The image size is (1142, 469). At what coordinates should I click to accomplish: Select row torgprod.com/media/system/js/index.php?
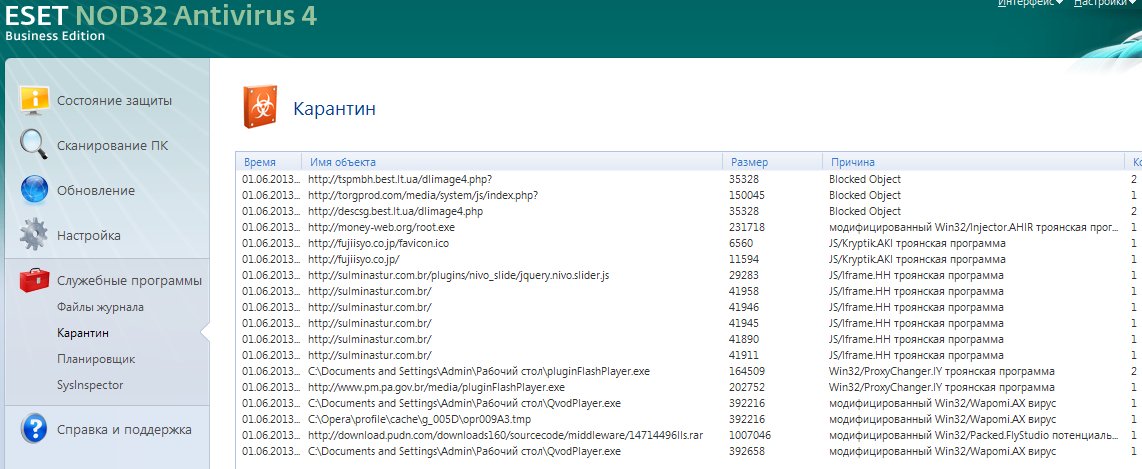[x=689, y=195]
